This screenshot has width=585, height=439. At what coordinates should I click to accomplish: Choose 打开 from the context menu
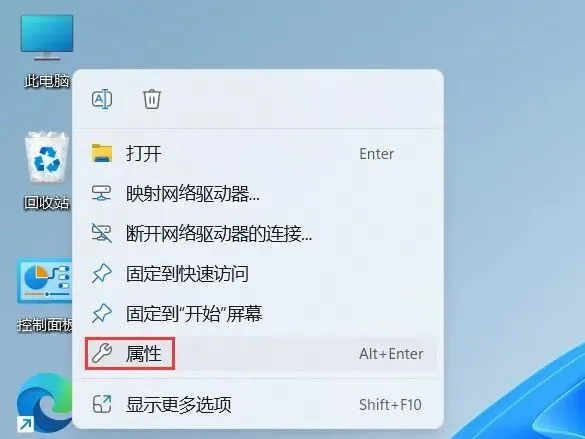pos(257,154)
